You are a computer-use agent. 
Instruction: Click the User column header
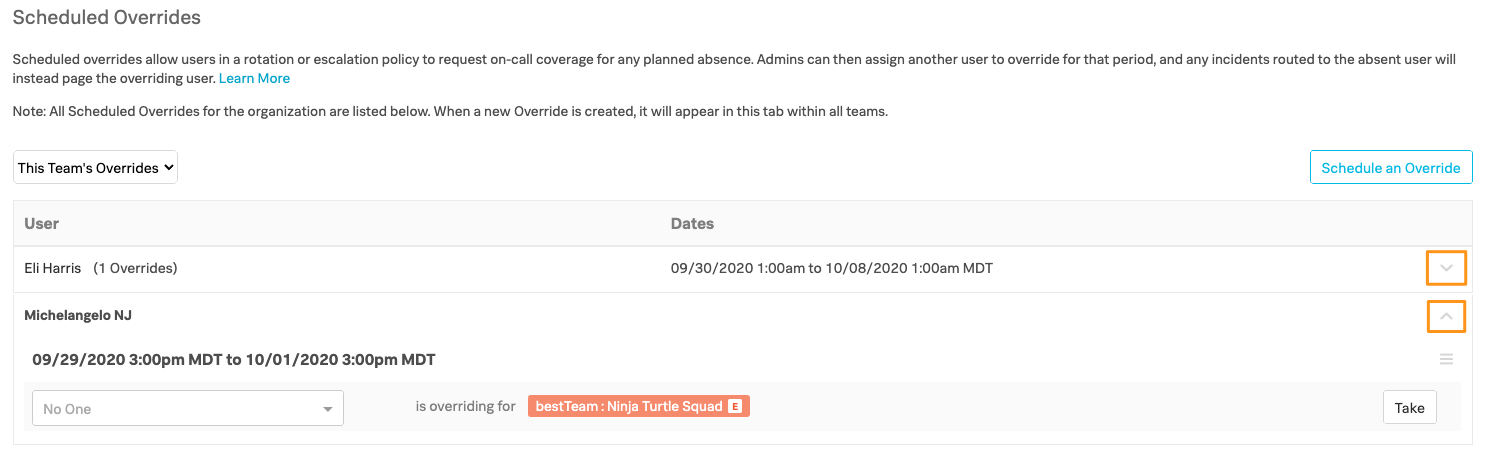point(42,224)
